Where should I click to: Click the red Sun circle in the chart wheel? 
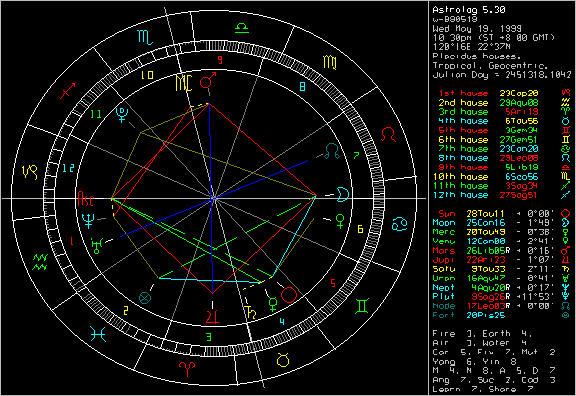[289, 295]
